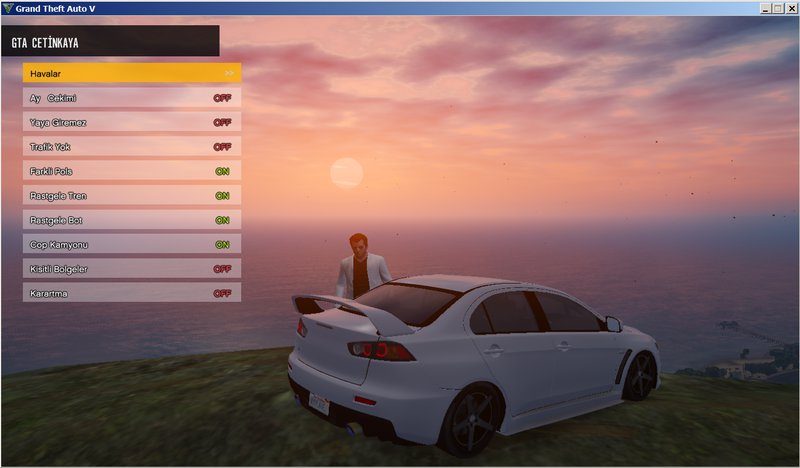This screenshot has height=468, width=800.
Task: Maximize the Grand Theft Auto V window
Action: pos(778,8)
